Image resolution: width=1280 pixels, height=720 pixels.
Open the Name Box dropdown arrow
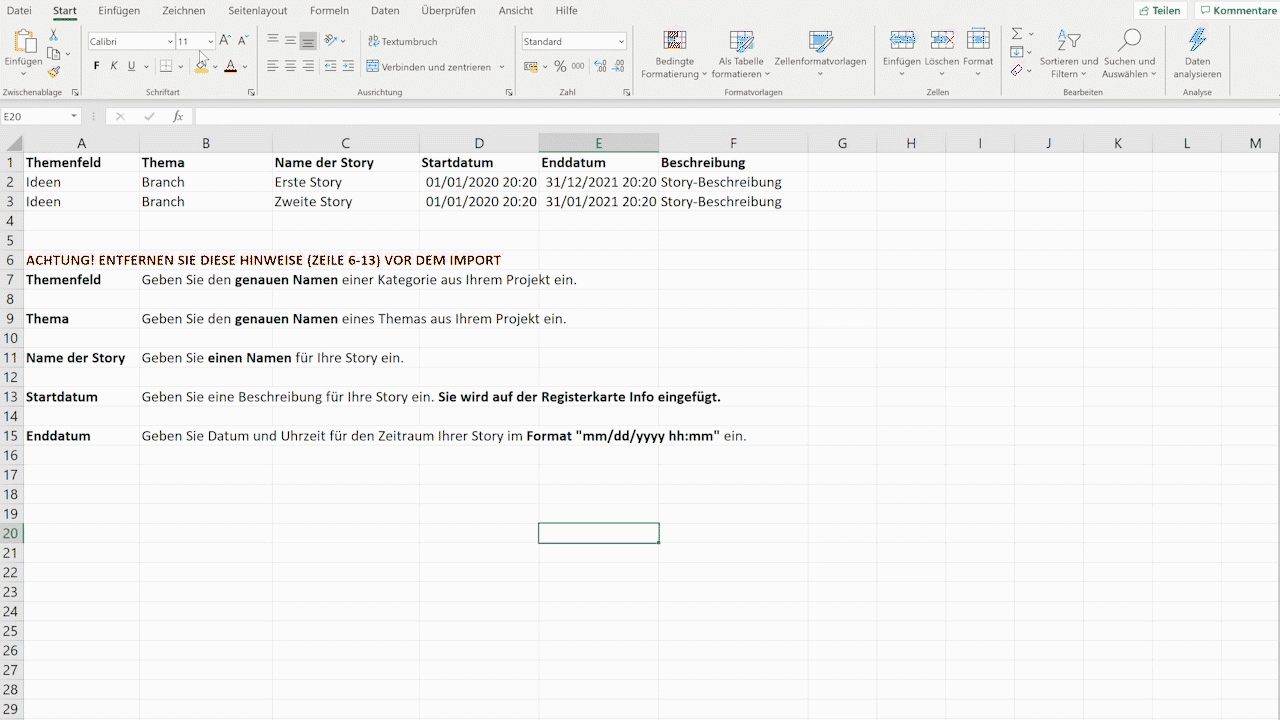point(74,117)
